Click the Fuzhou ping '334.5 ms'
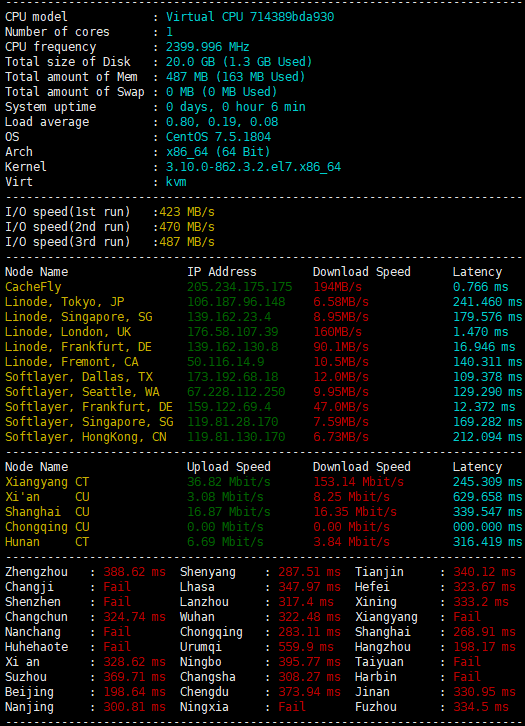Screen dimensions: 525x726 click(481, 707)
